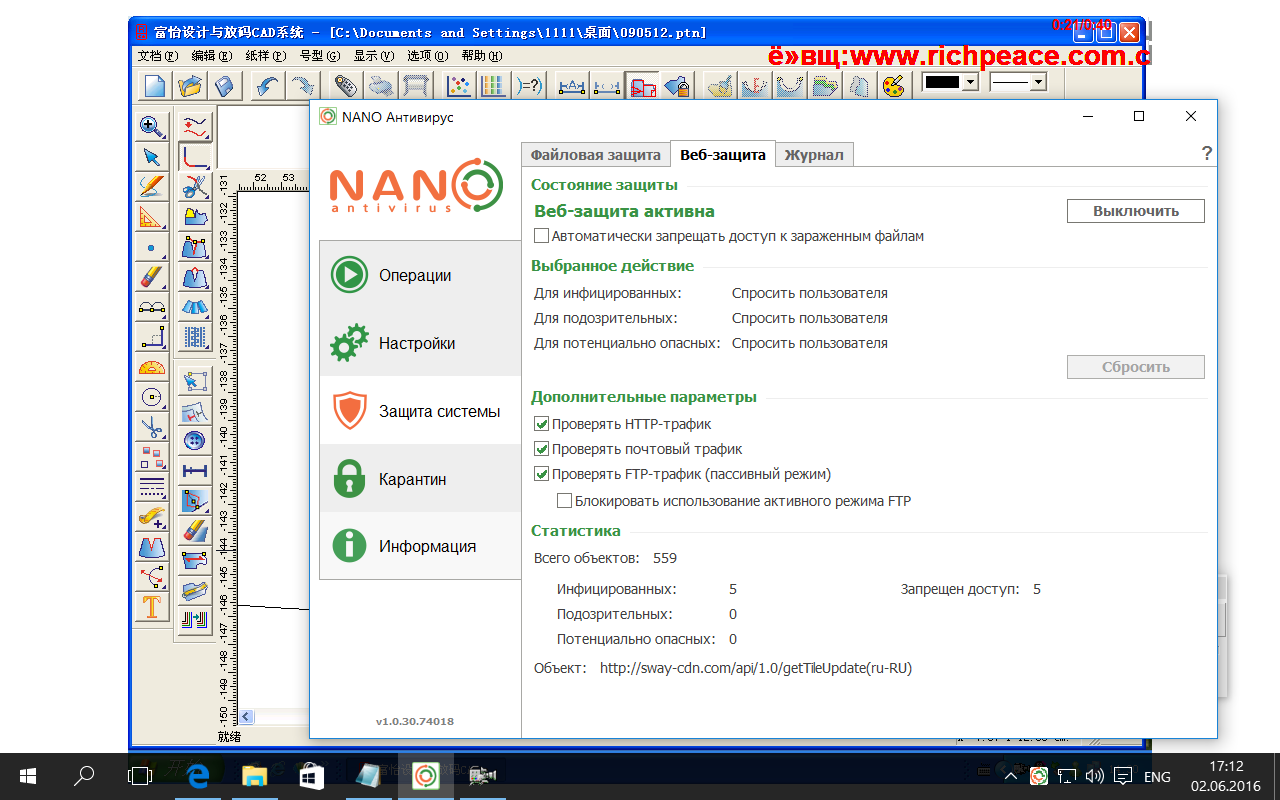Viewport: 1280px width, 800px height.
Task: Select the orange text T tool
Action: 152,607
